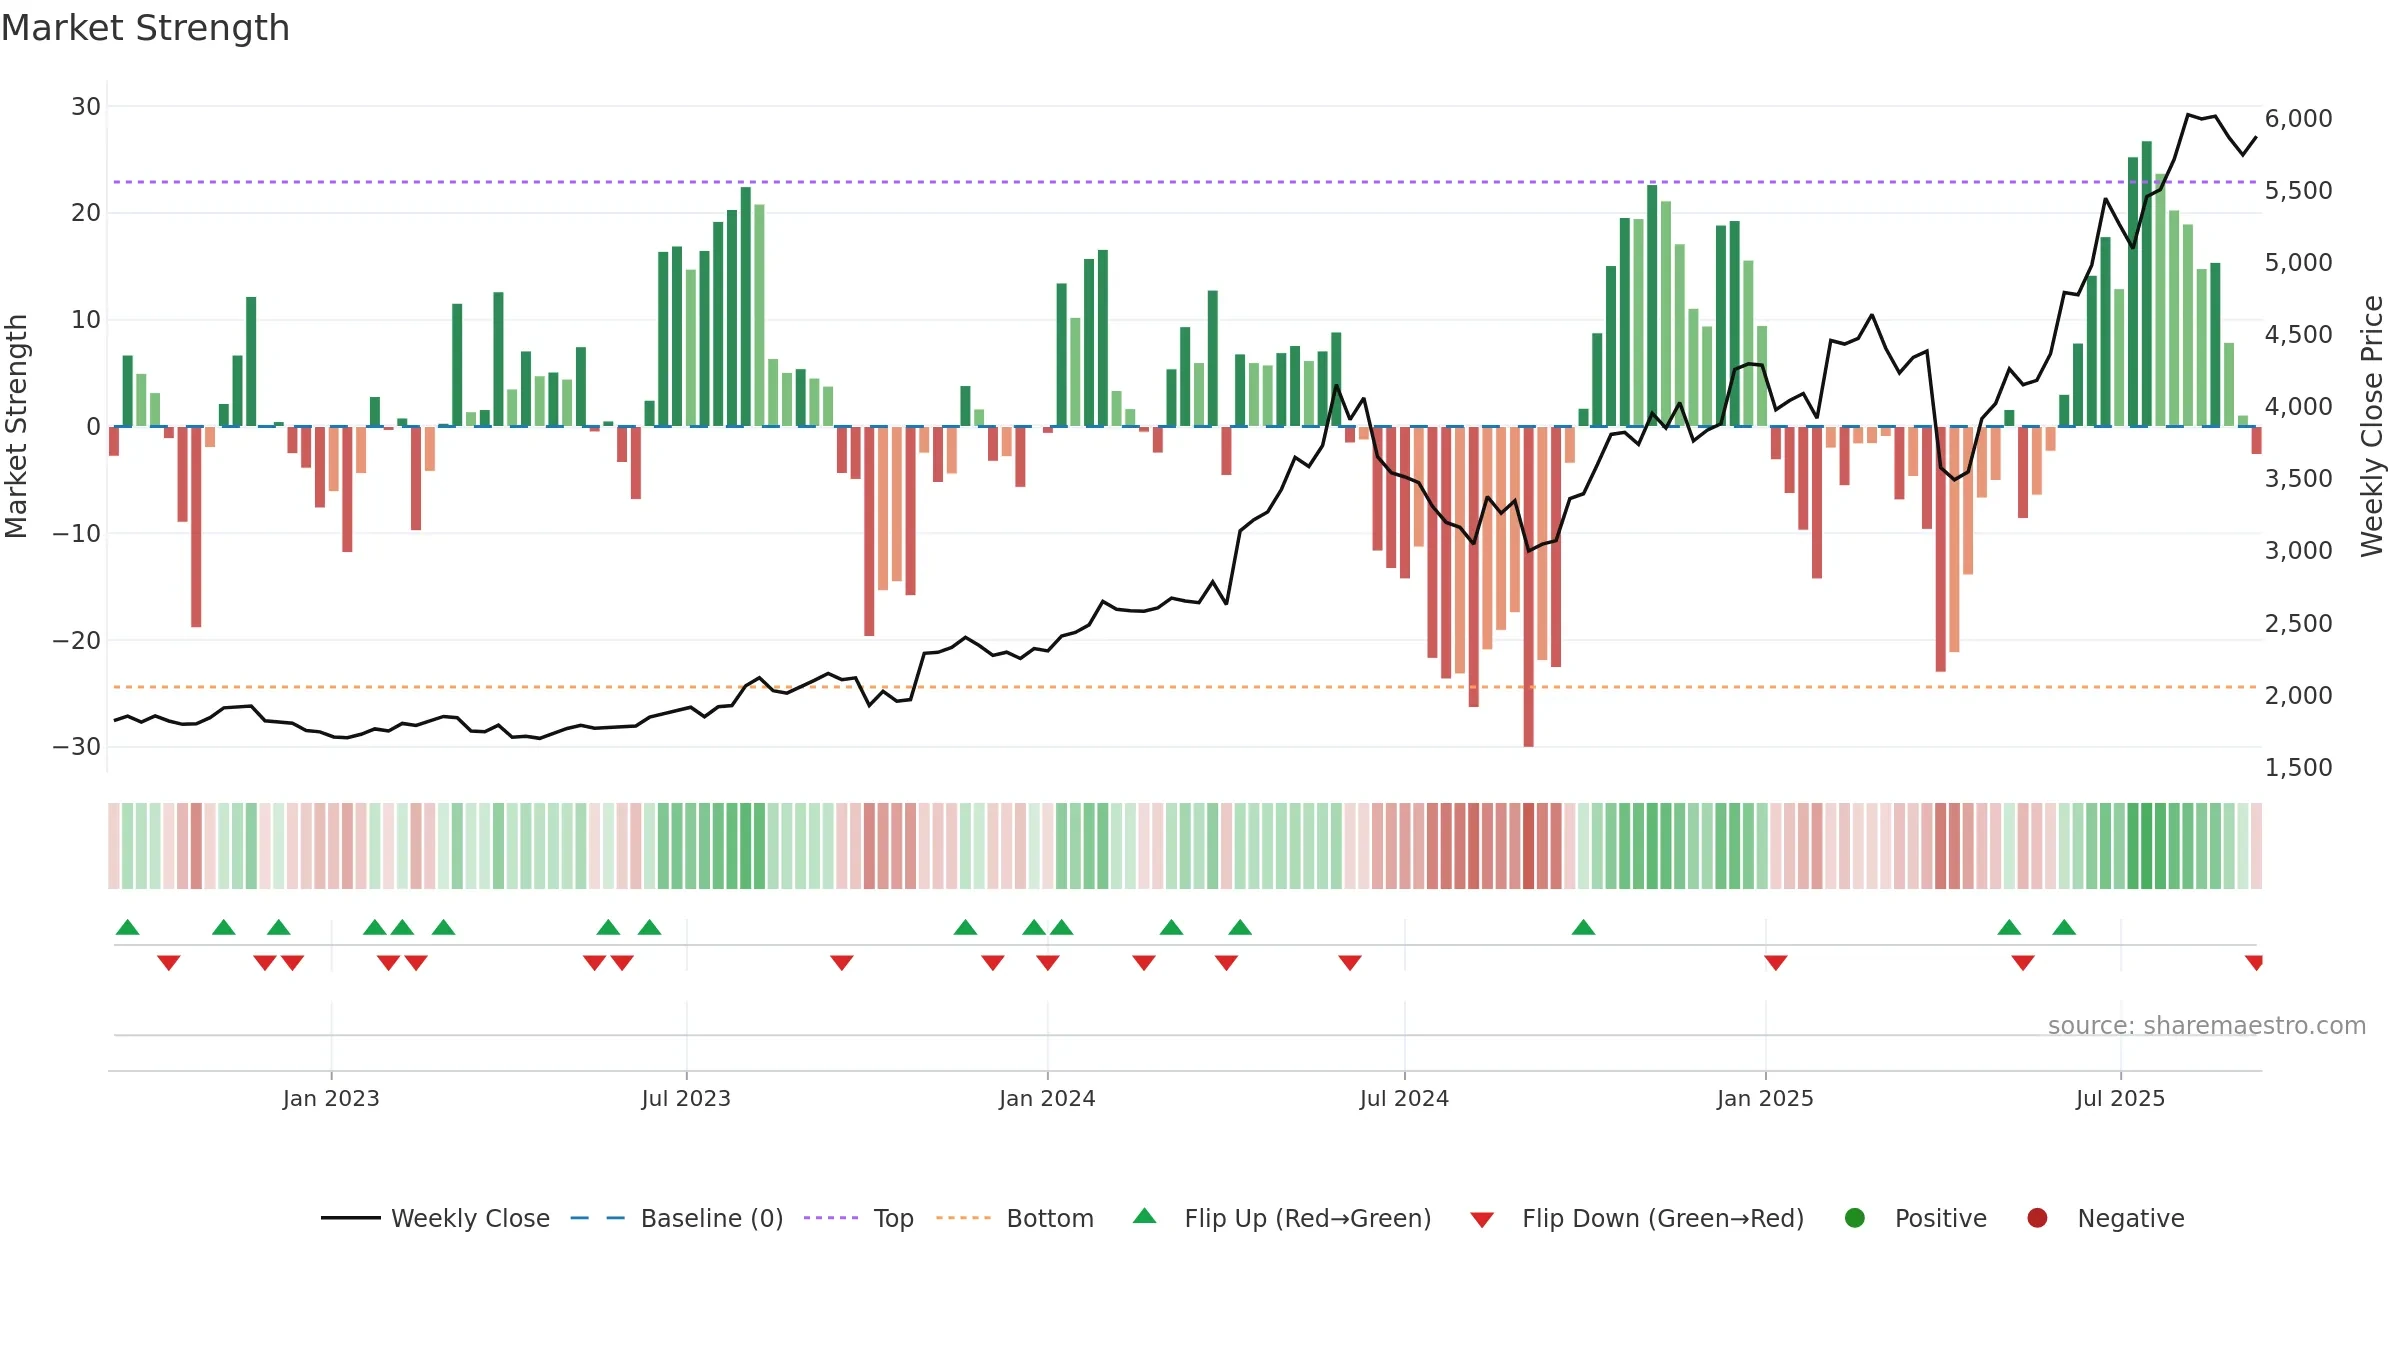Toggle the Bottom legend entry
The height and width of the screenshot is (1350, 2400).
[1015, 1218]
